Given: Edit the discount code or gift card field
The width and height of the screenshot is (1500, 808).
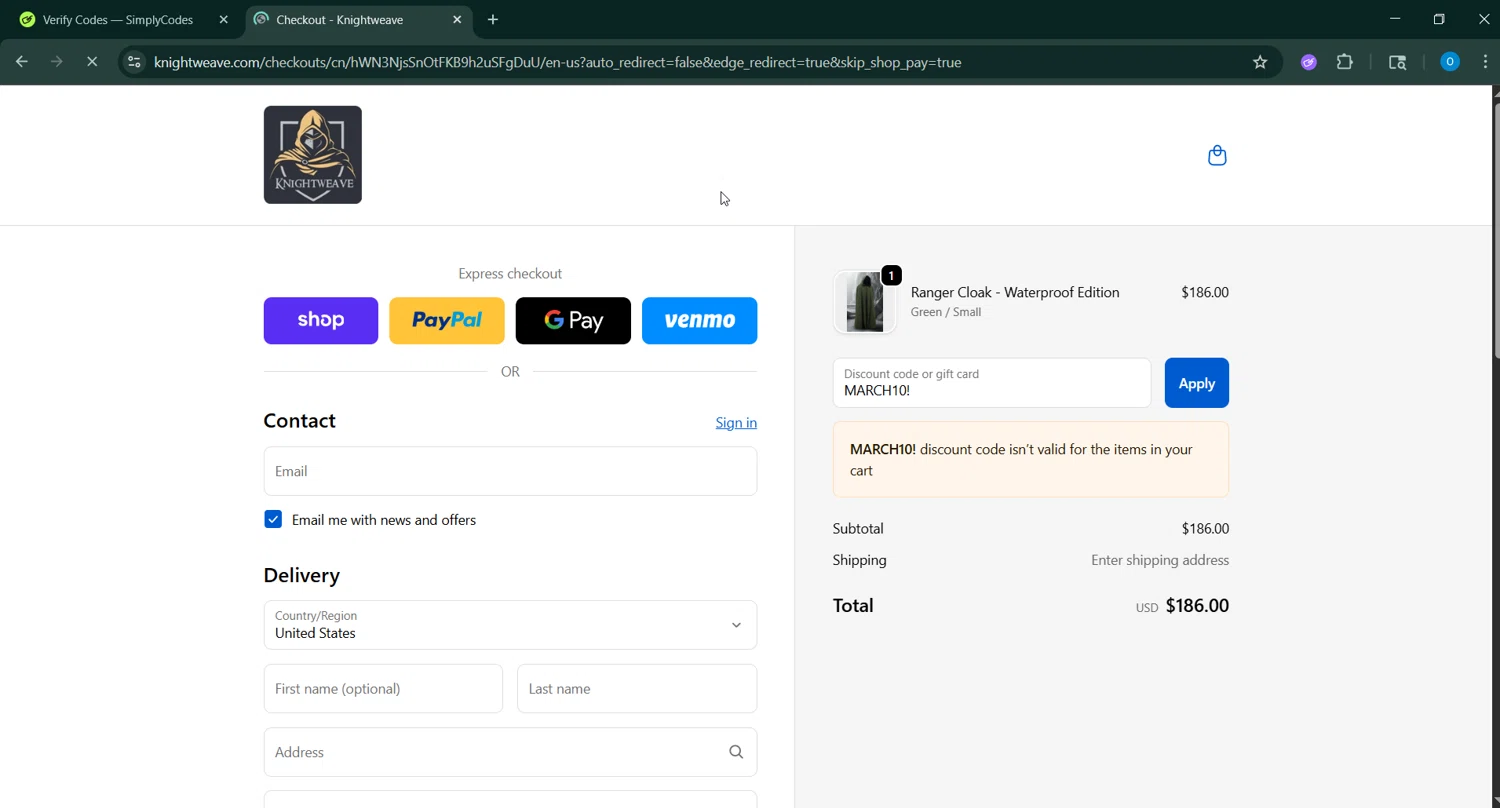Looking at the screenshot, I should 991,383.
